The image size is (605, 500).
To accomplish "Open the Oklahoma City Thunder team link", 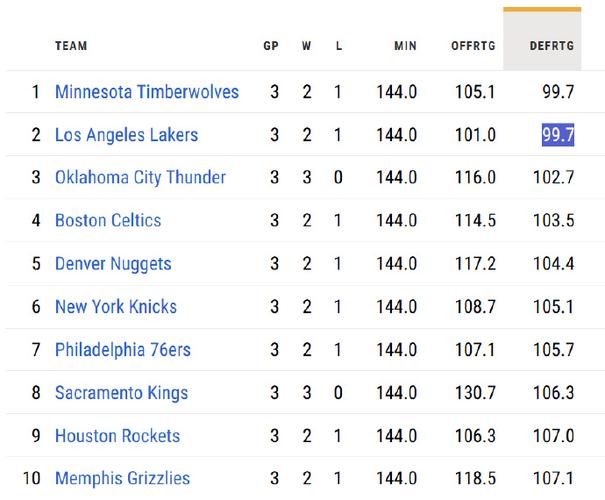I will click(x=140, y=178).
